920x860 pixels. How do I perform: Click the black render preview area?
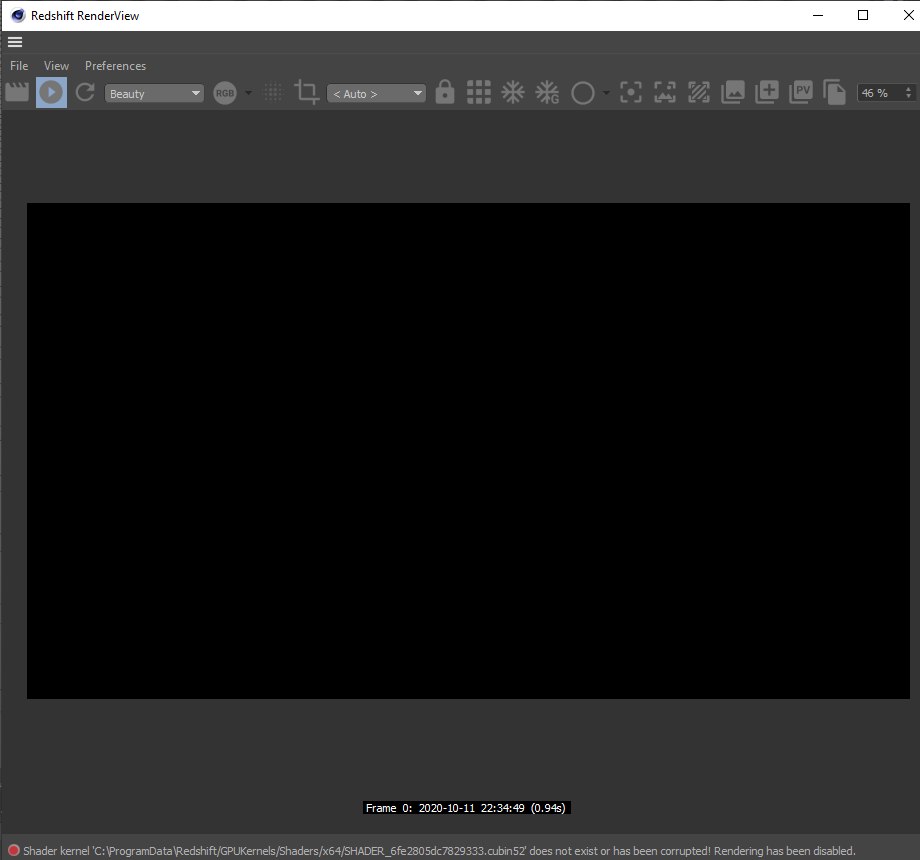pos(468,451)
